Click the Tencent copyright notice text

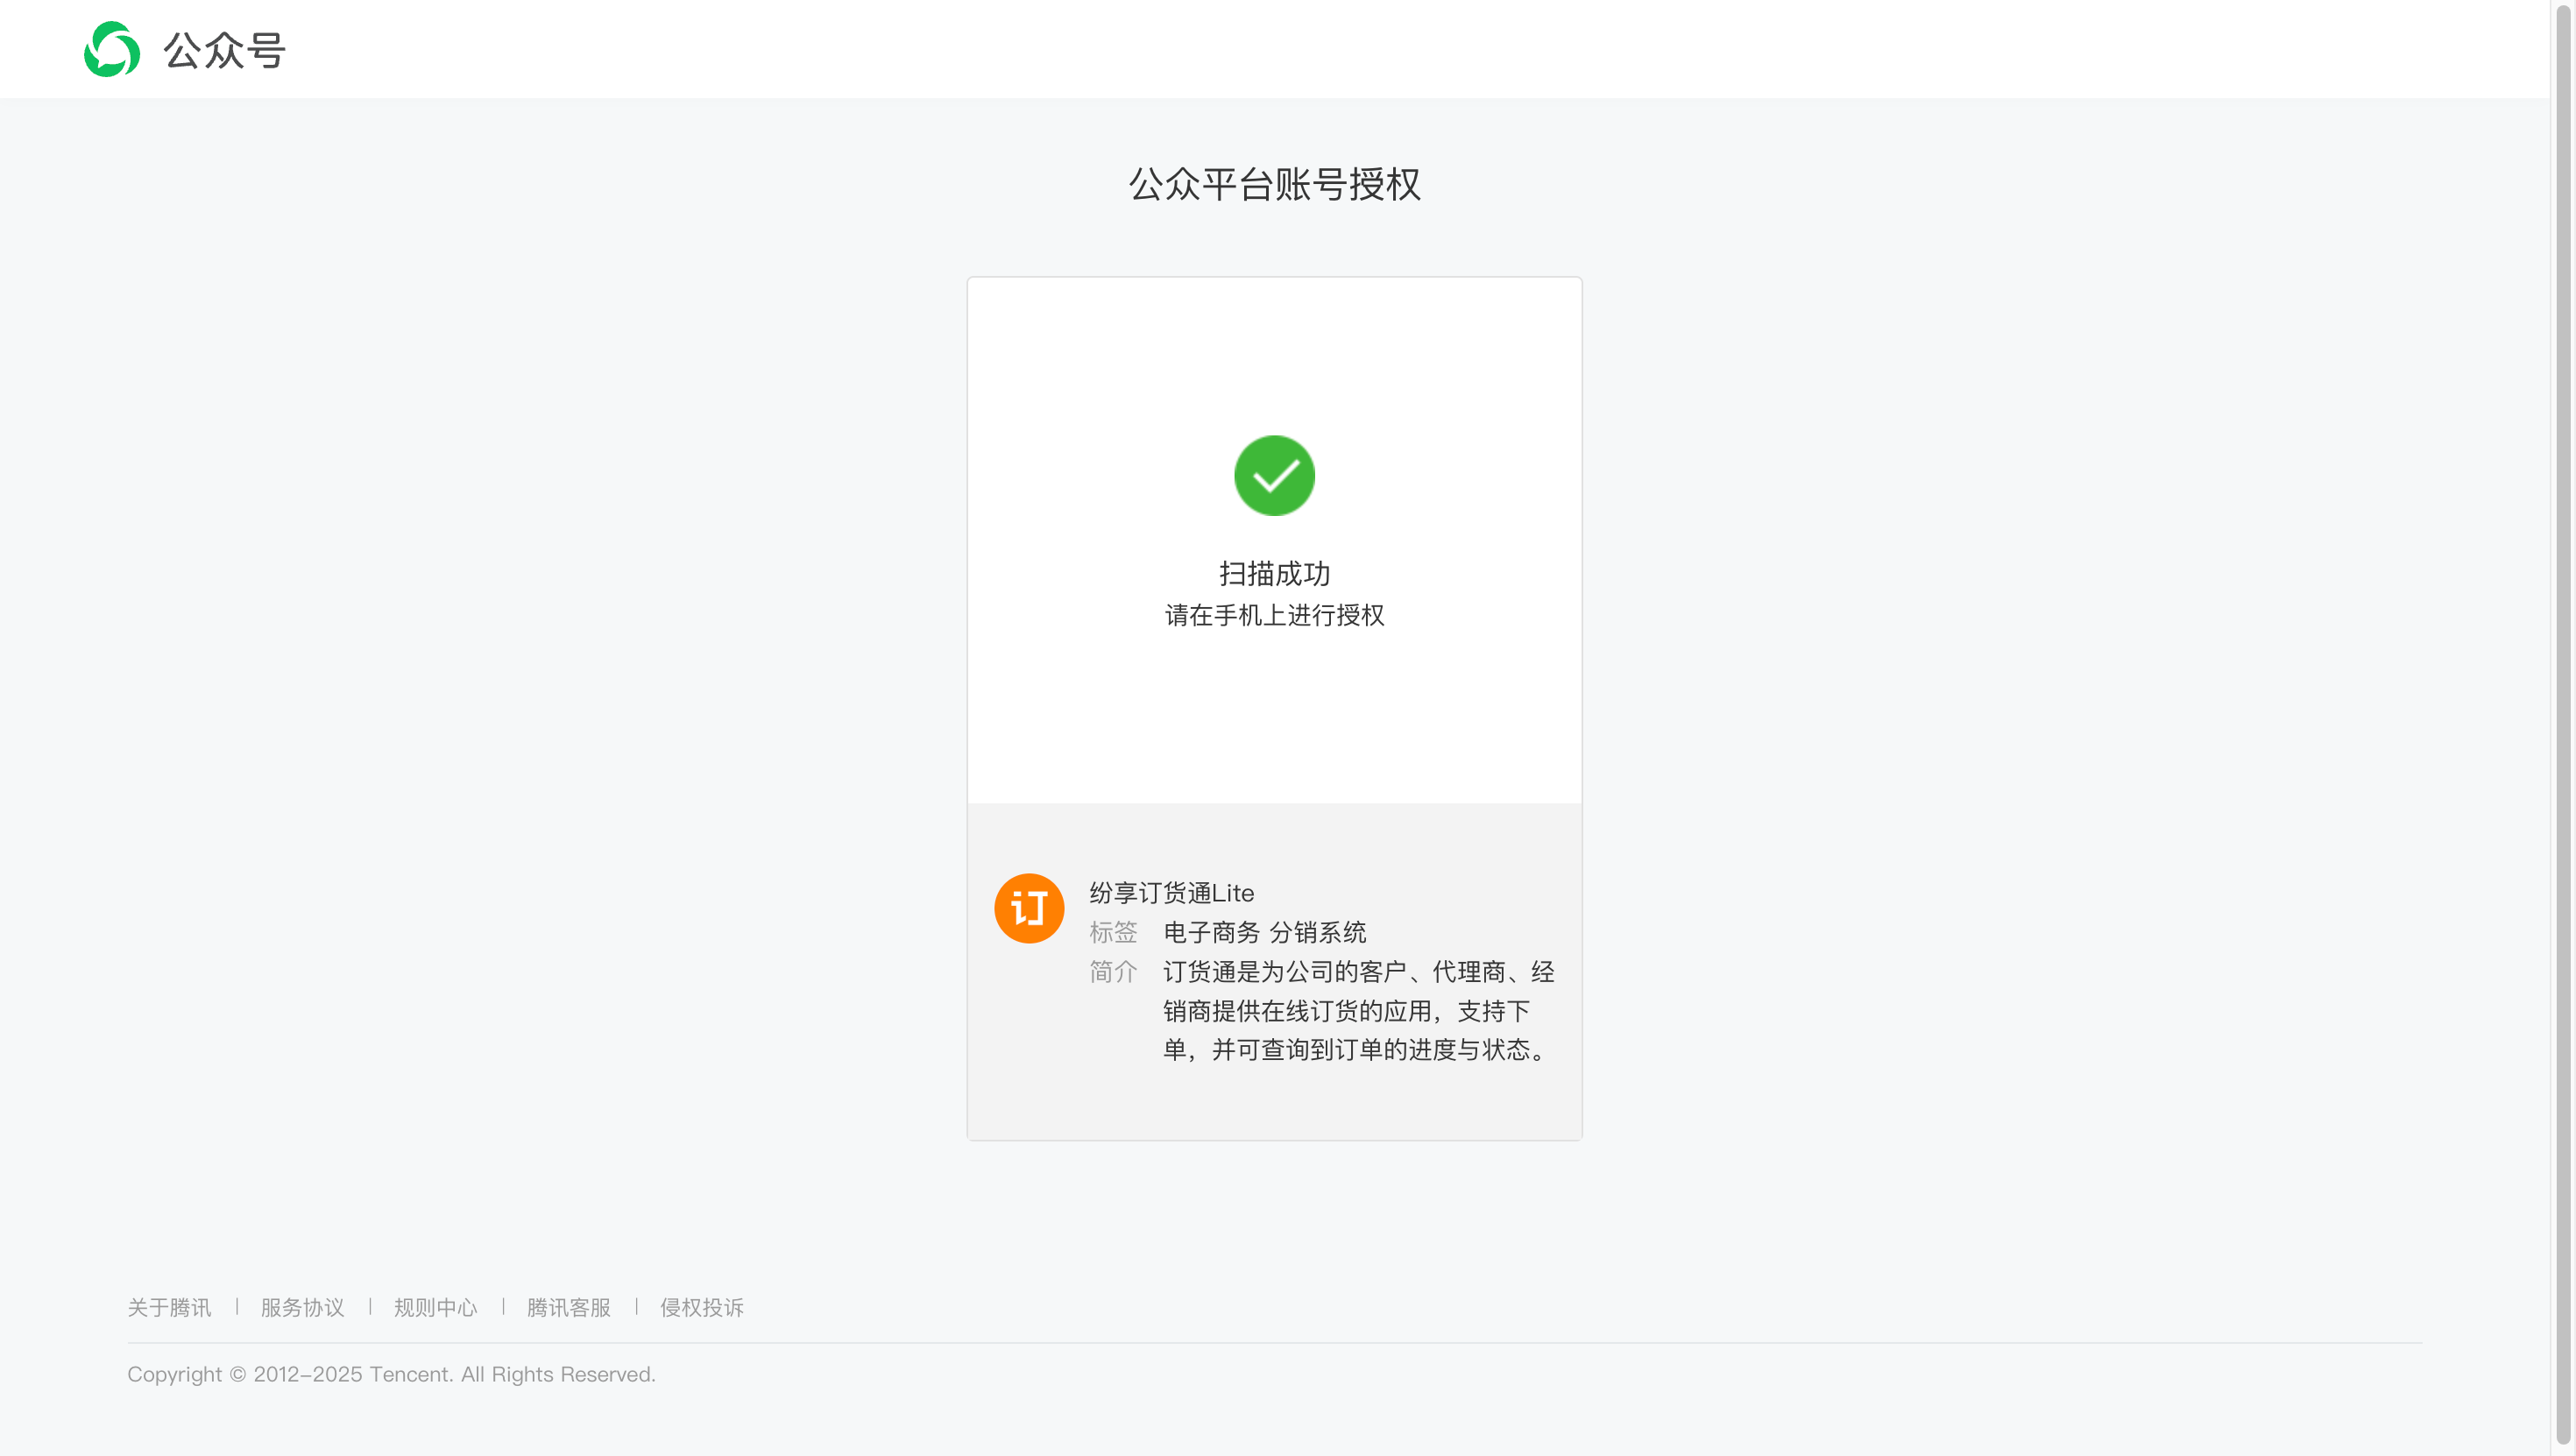point(391,1374)
